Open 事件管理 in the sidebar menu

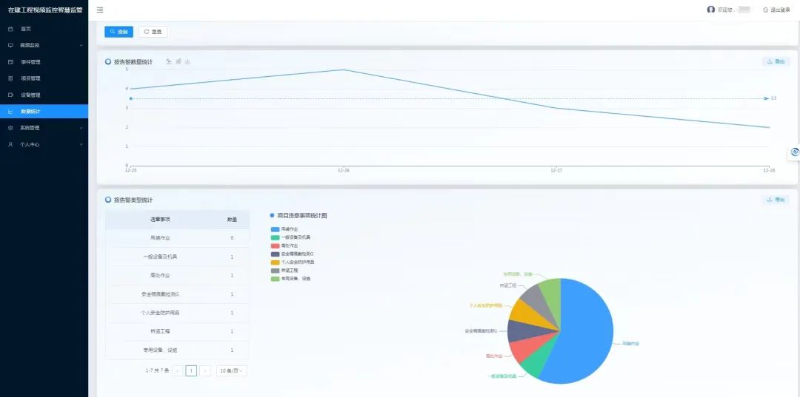(x=44, y=62)
